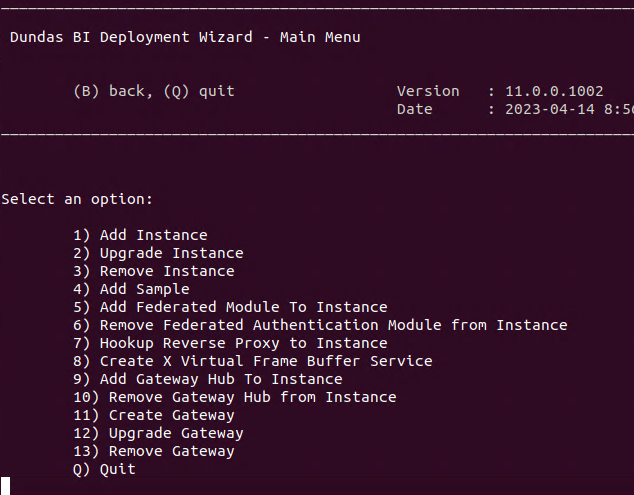Image resolution: width=634 pixels, height=495 pixels.
Task: Select the 'Add Sample' entry
Action: click(131, 289)
